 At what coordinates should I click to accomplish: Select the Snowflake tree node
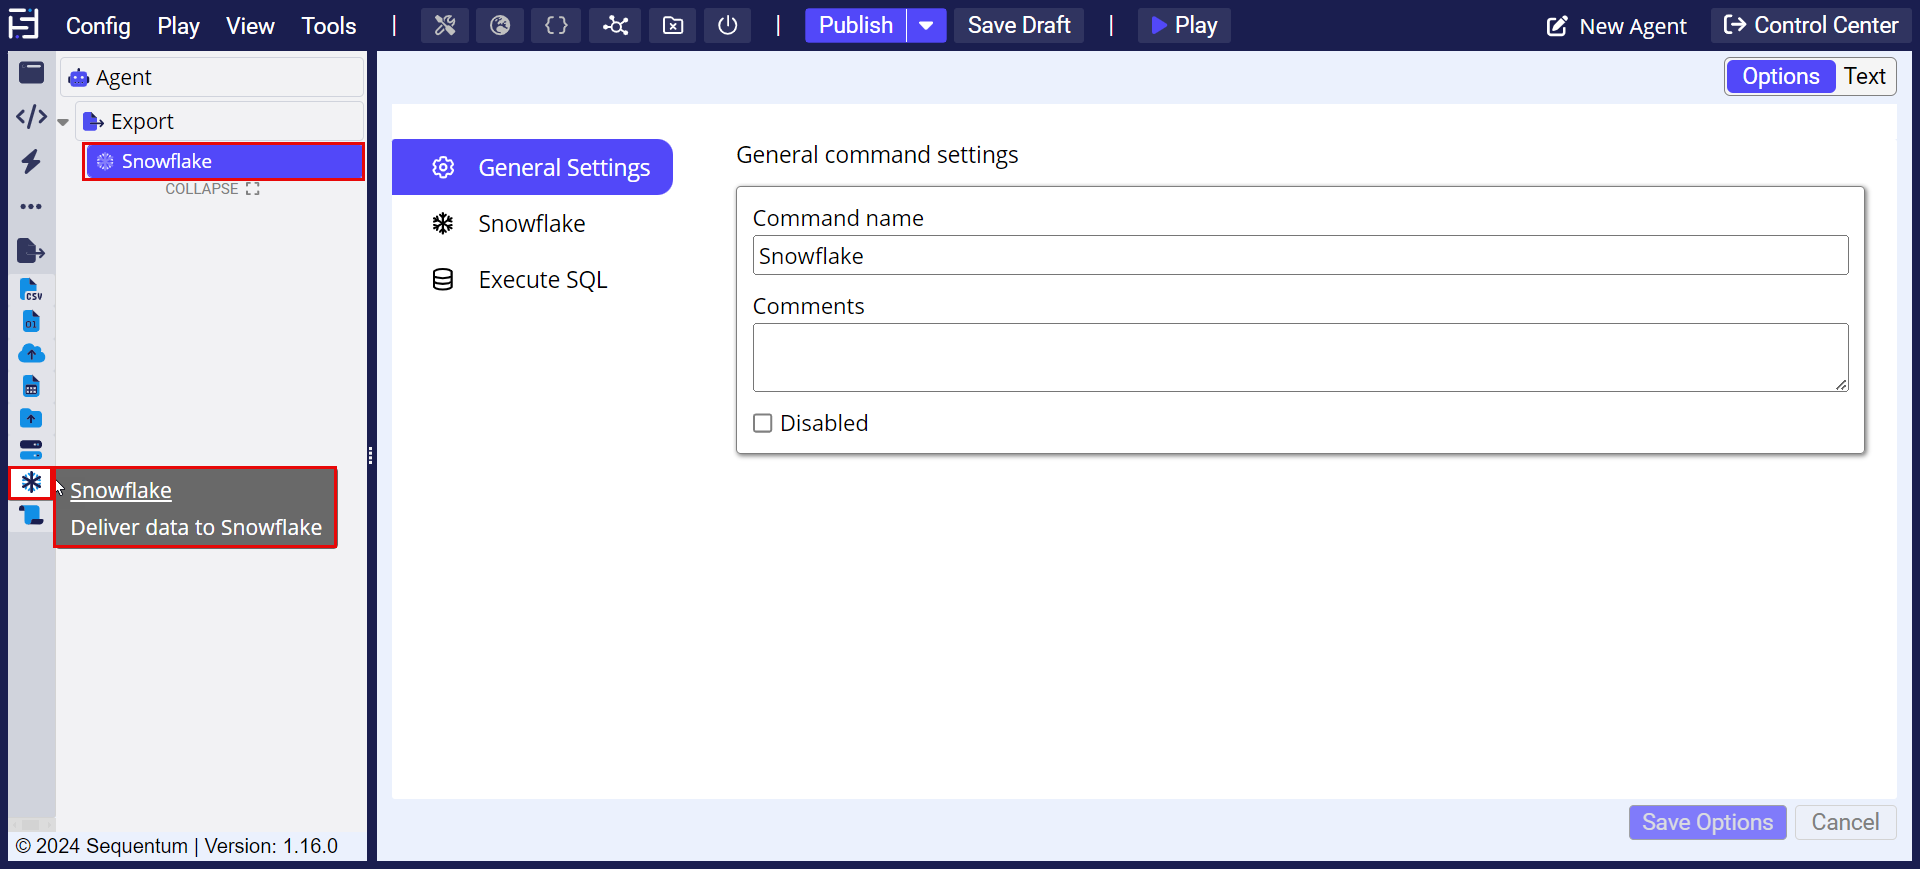coord(224,161)
